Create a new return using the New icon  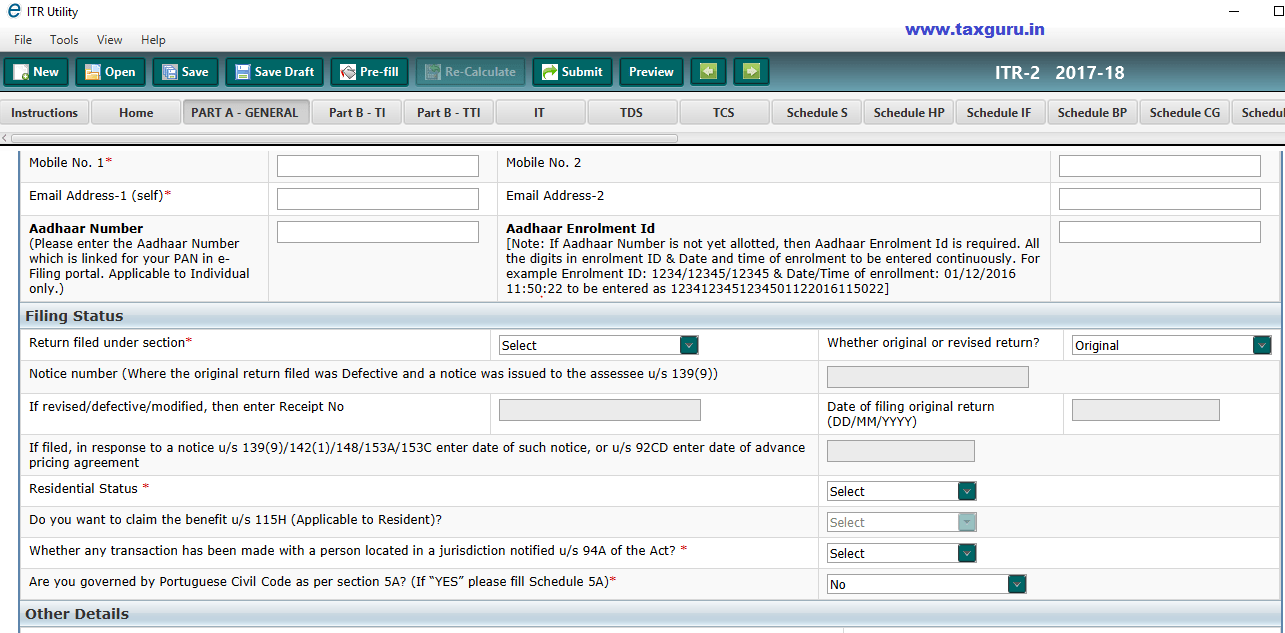coord(36,71)
